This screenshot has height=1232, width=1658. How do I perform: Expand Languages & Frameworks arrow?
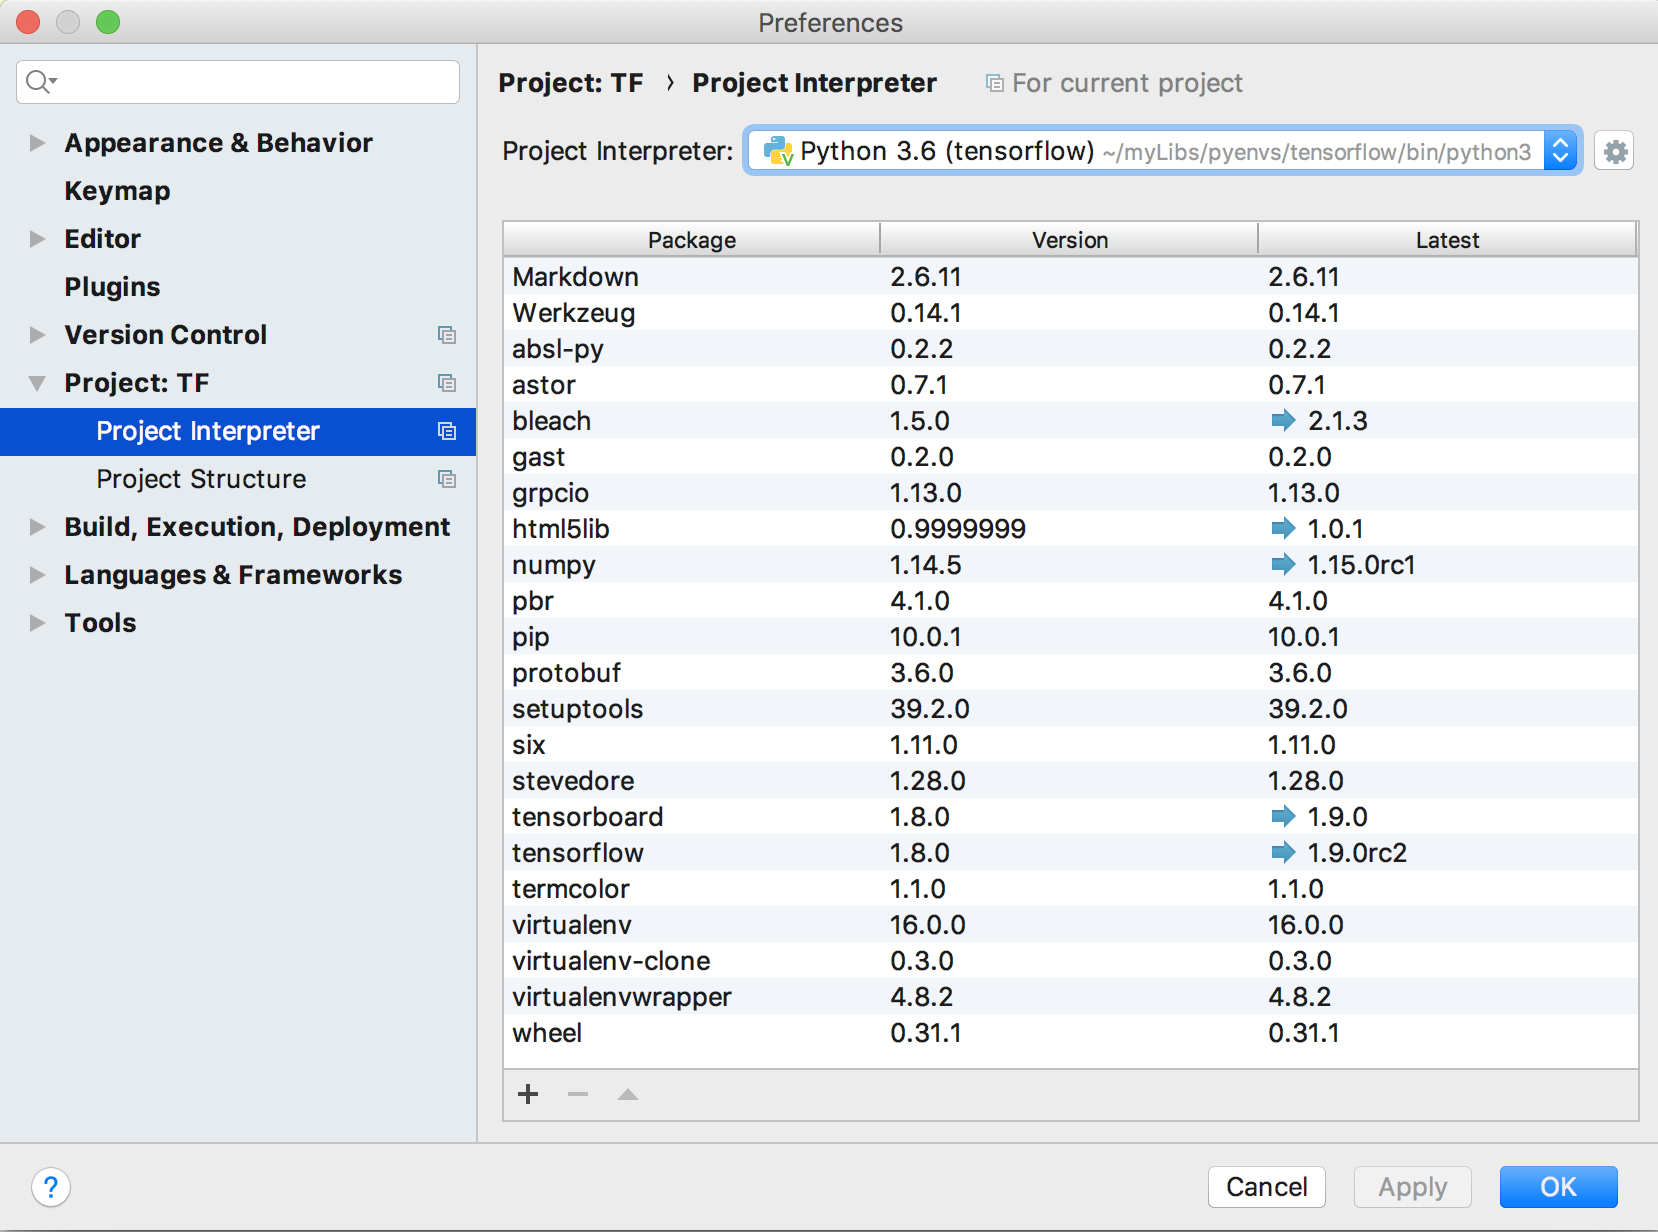pyautogui.click(x=37, y=575)
